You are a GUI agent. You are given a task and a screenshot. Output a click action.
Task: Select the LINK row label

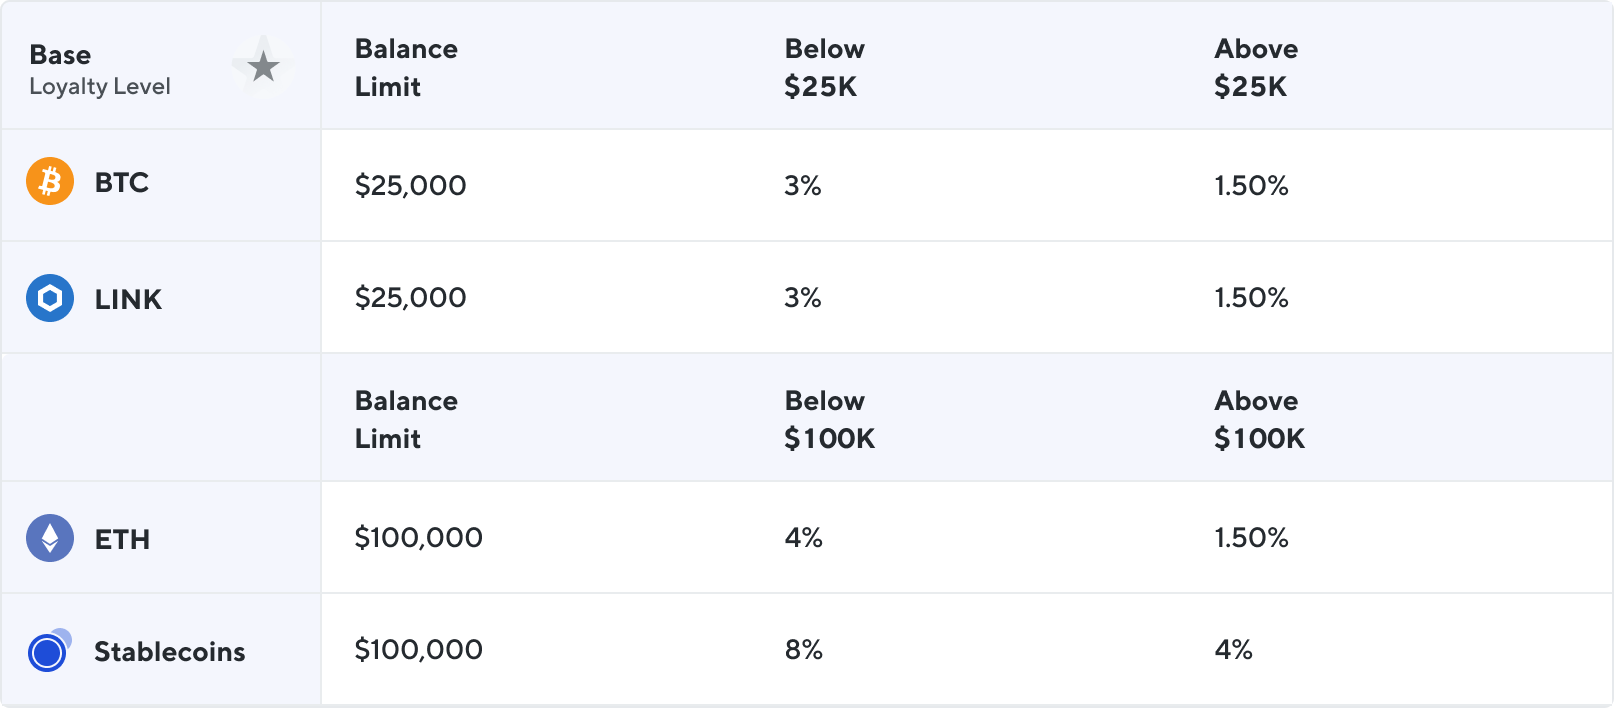coord(128,299)
